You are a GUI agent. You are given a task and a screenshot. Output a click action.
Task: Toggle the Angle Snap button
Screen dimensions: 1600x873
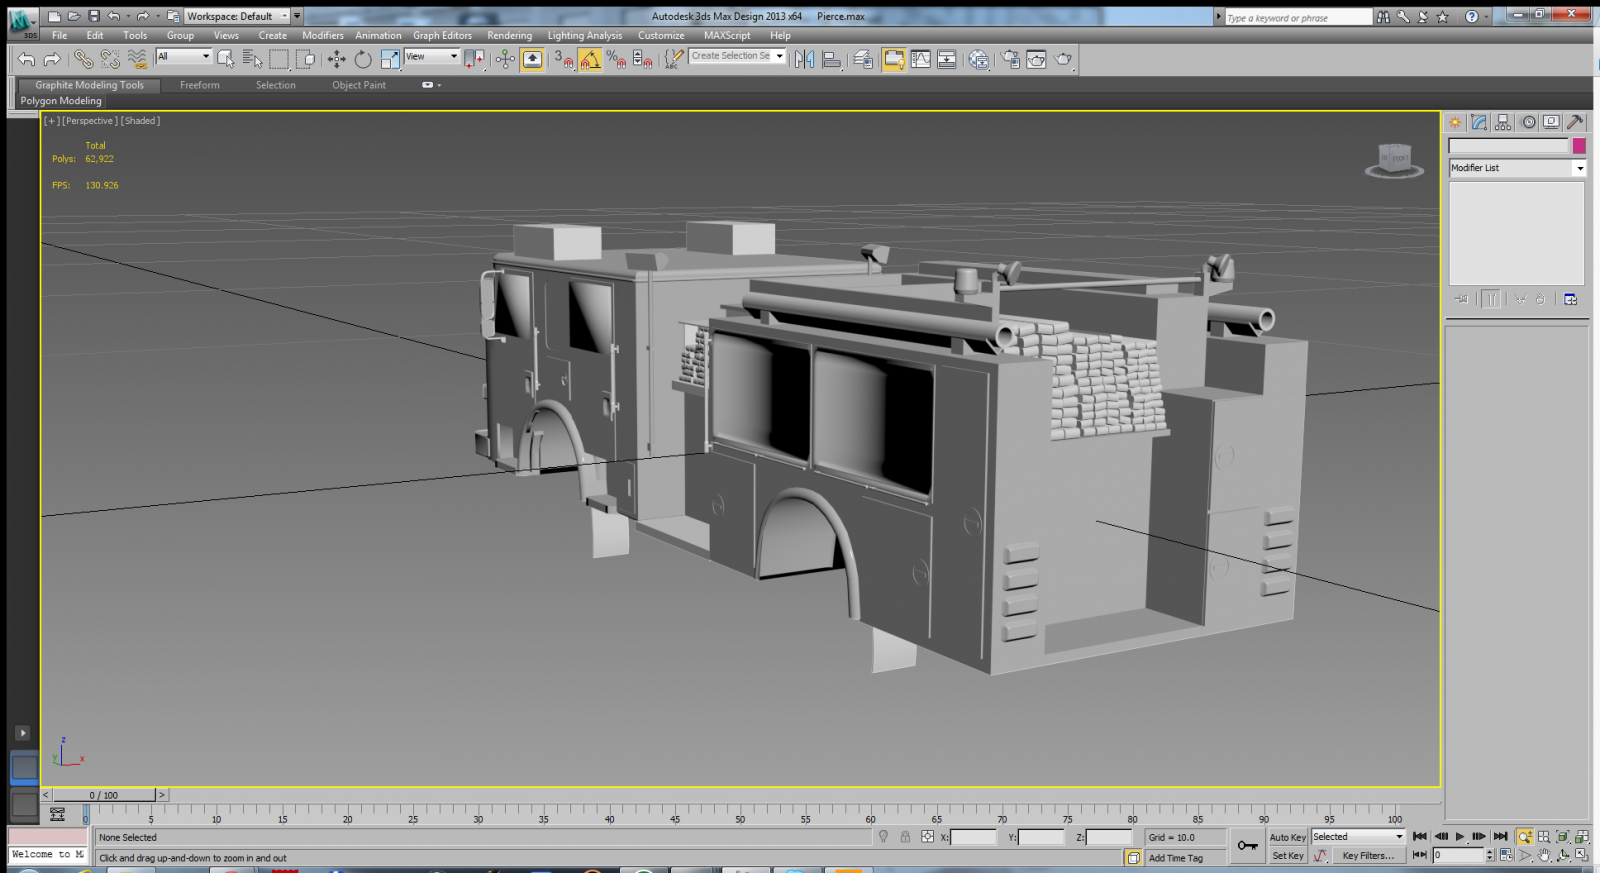click(x=590, y=60)
